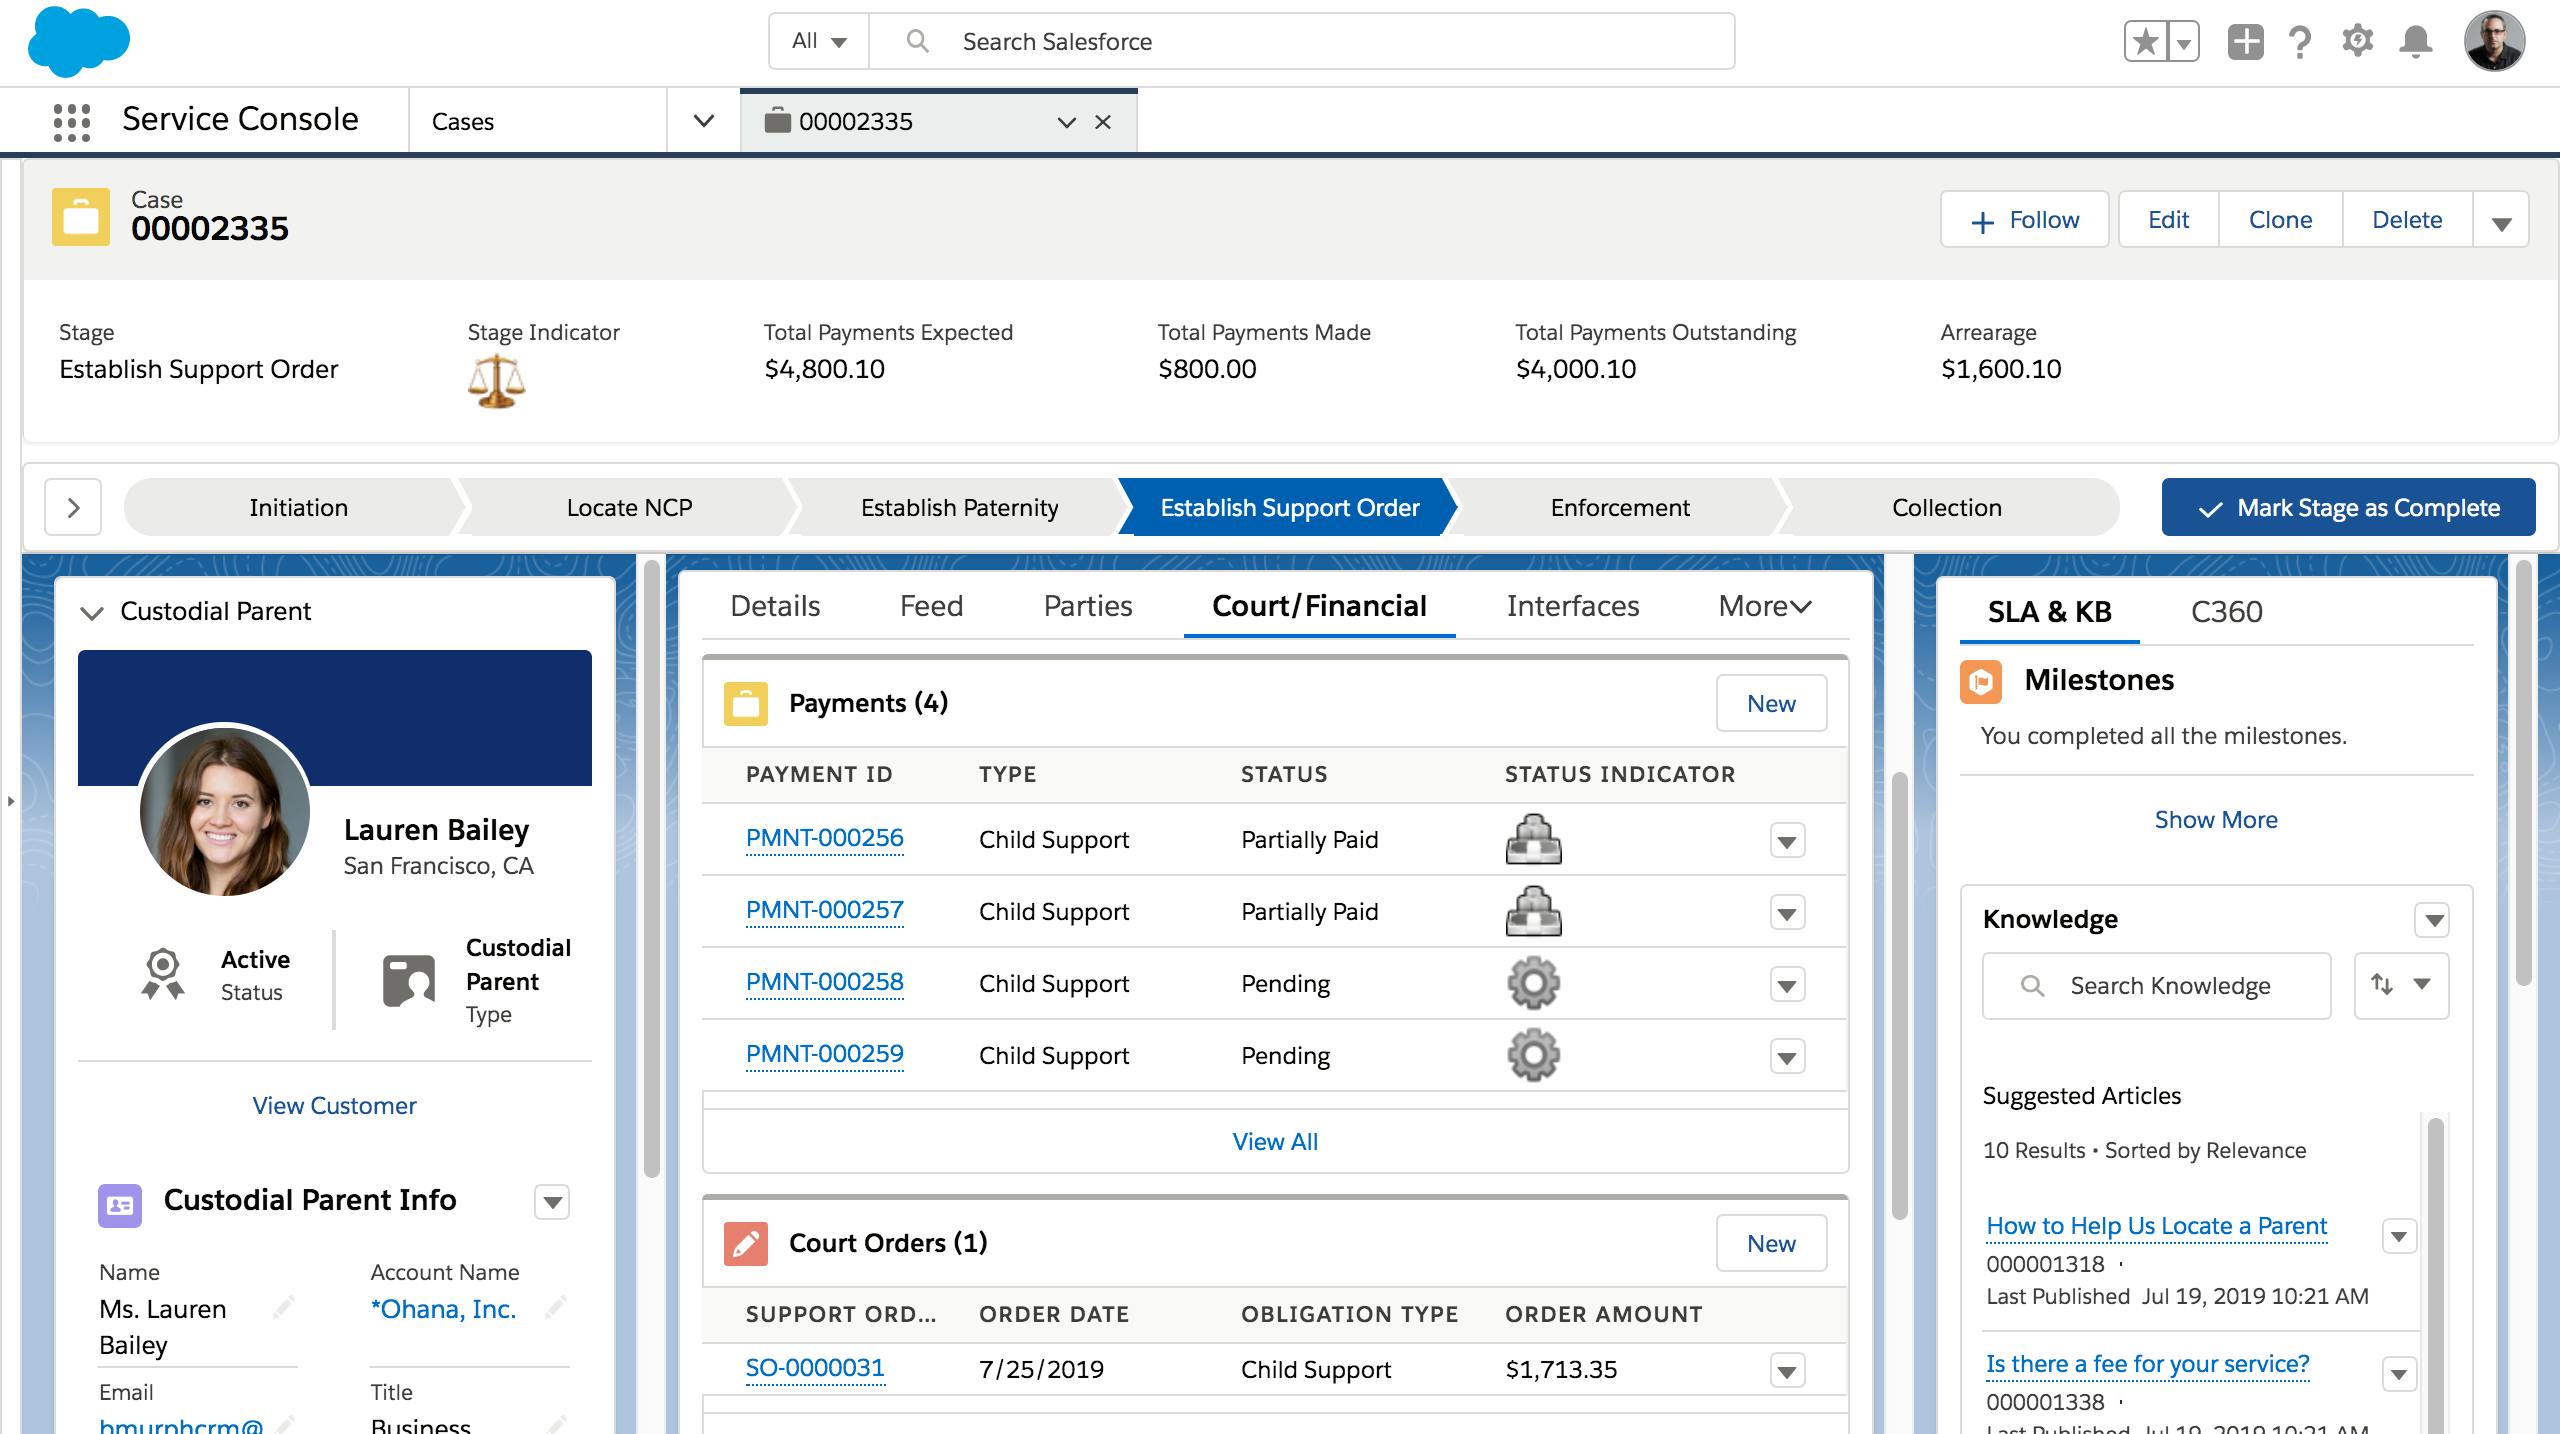Open row actions for SO-0000031
Image resolution: width=2560 pixels, height=1434 pixels.
click(x=1787, y=1370)
